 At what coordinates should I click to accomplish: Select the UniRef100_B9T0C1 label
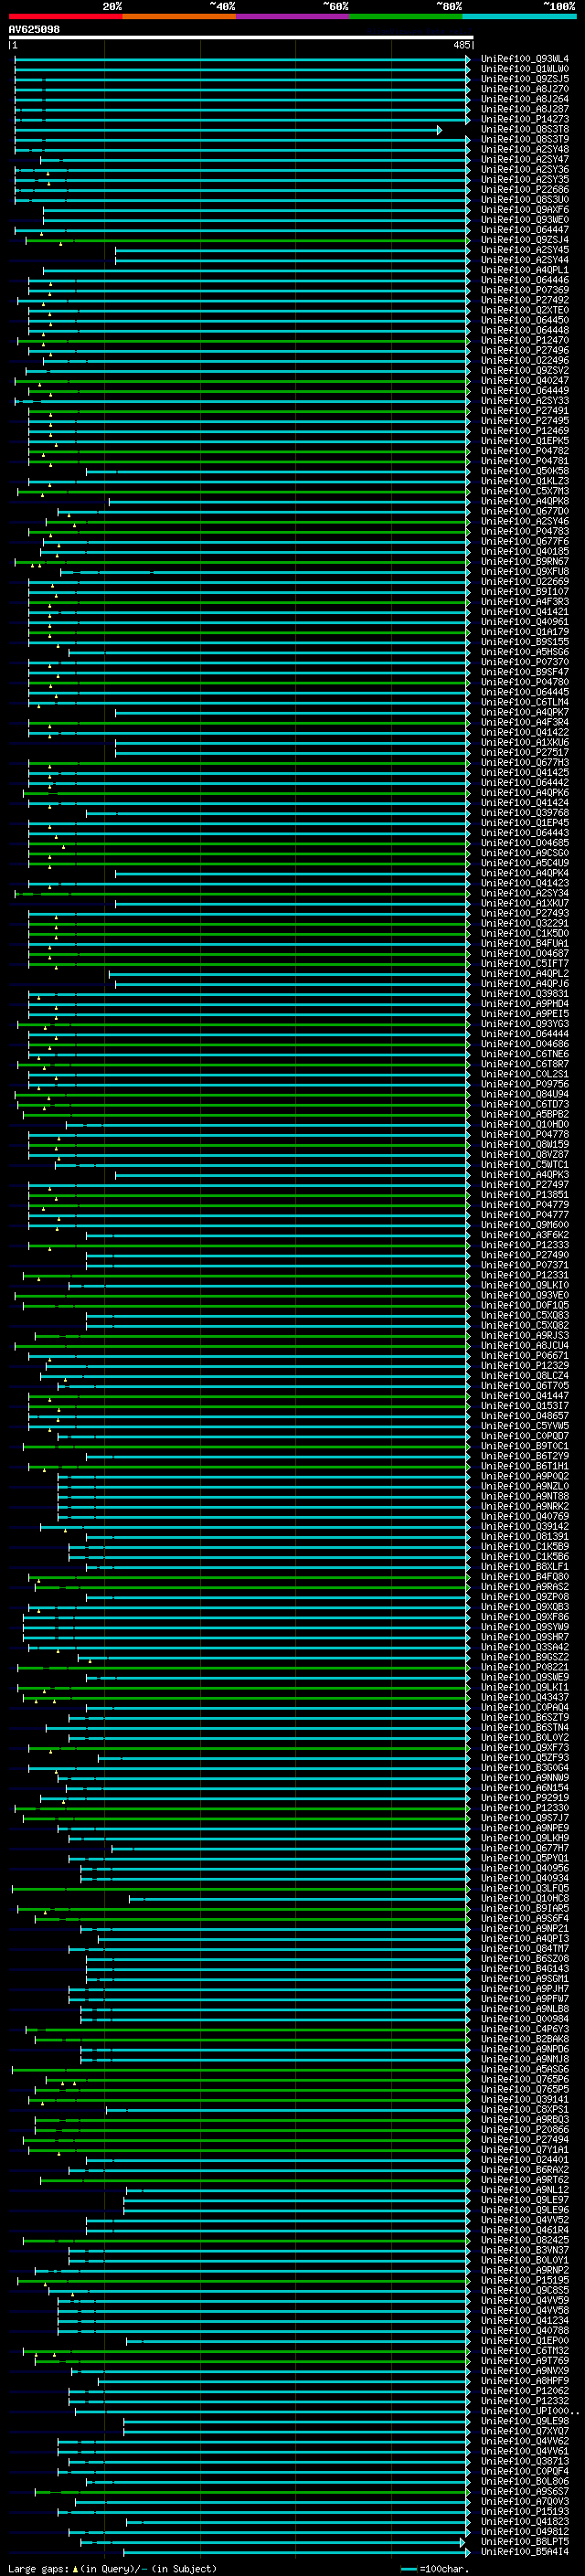pyautogui.click(x=524, y=1446)
